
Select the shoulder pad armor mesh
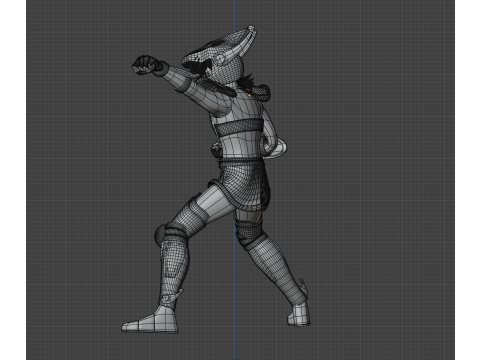[x=261, y=91]
